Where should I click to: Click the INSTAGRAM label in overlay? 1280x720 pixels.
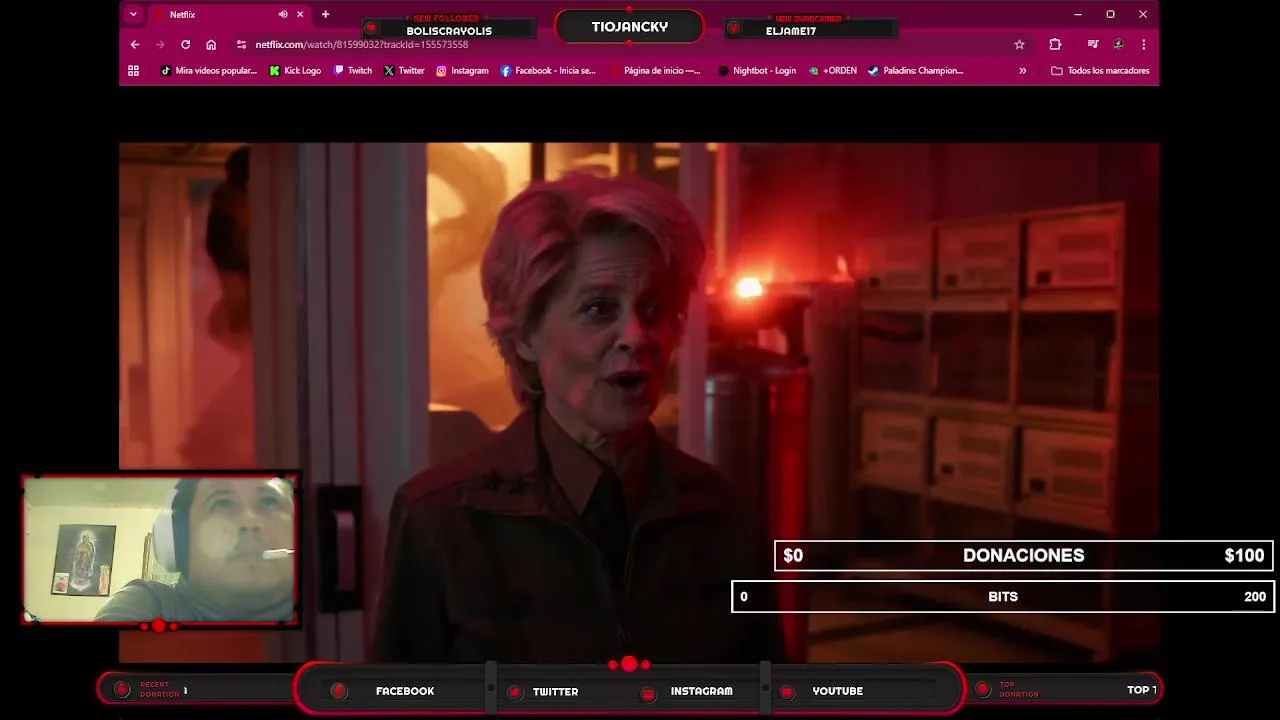pyautogui.click(x=701, y=691)
